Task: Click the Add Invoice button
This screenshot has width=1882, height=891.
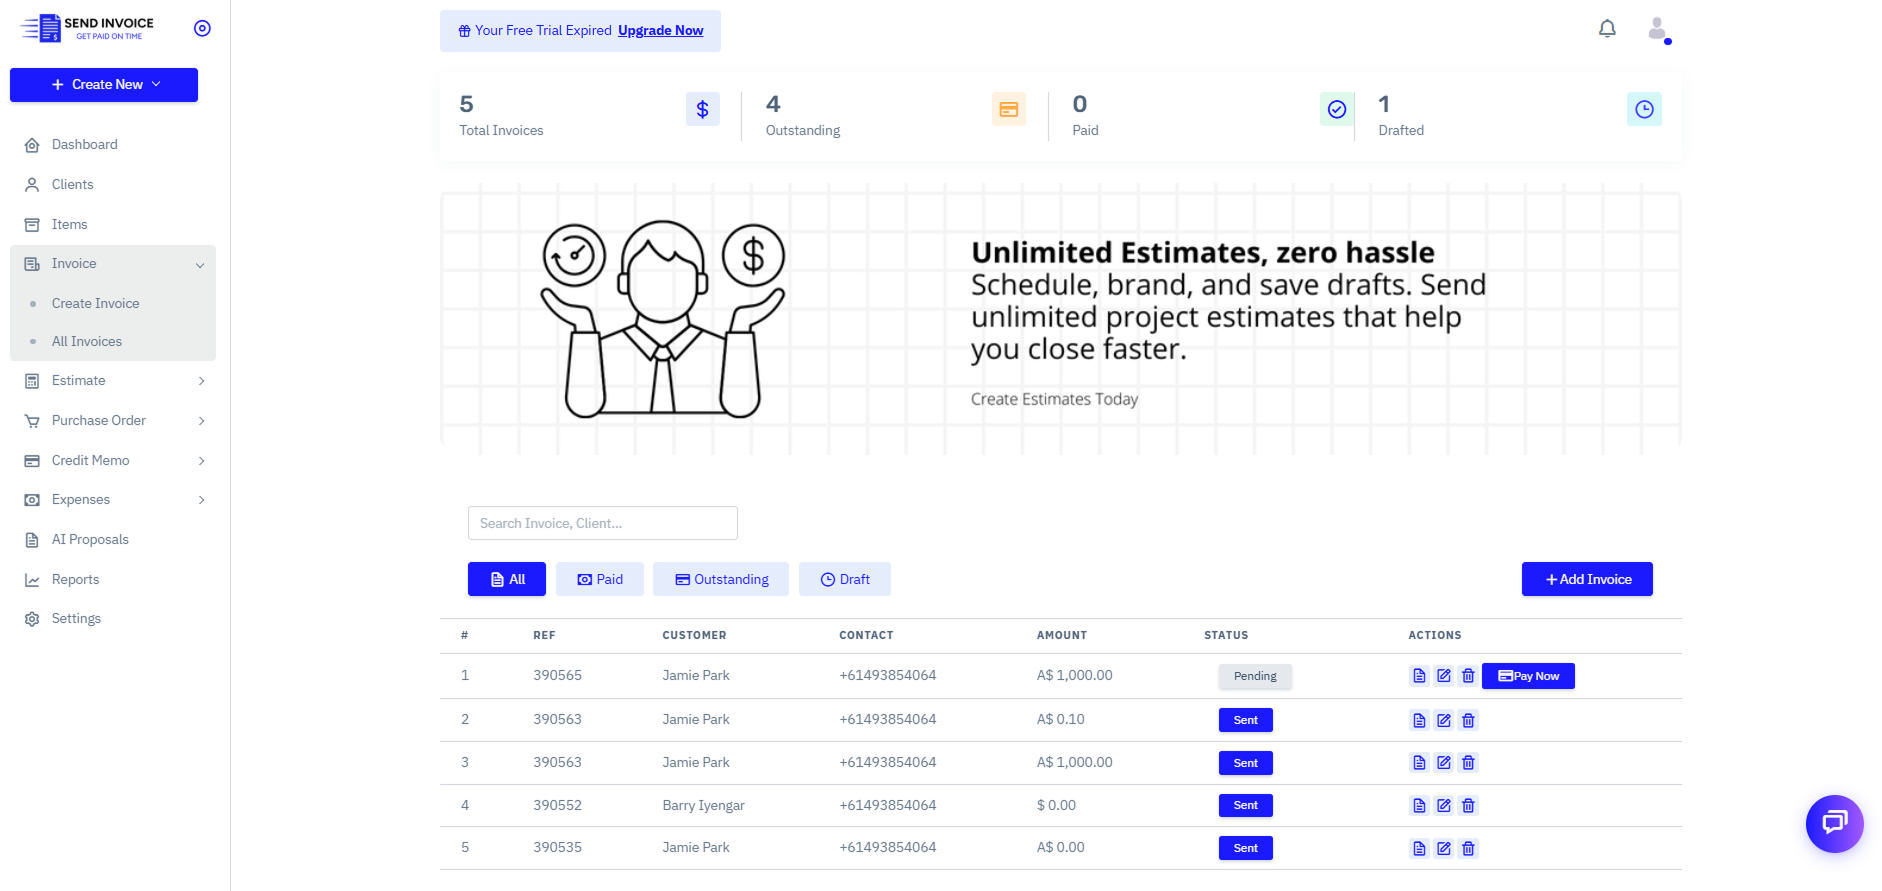Action: pos(1587,579)
